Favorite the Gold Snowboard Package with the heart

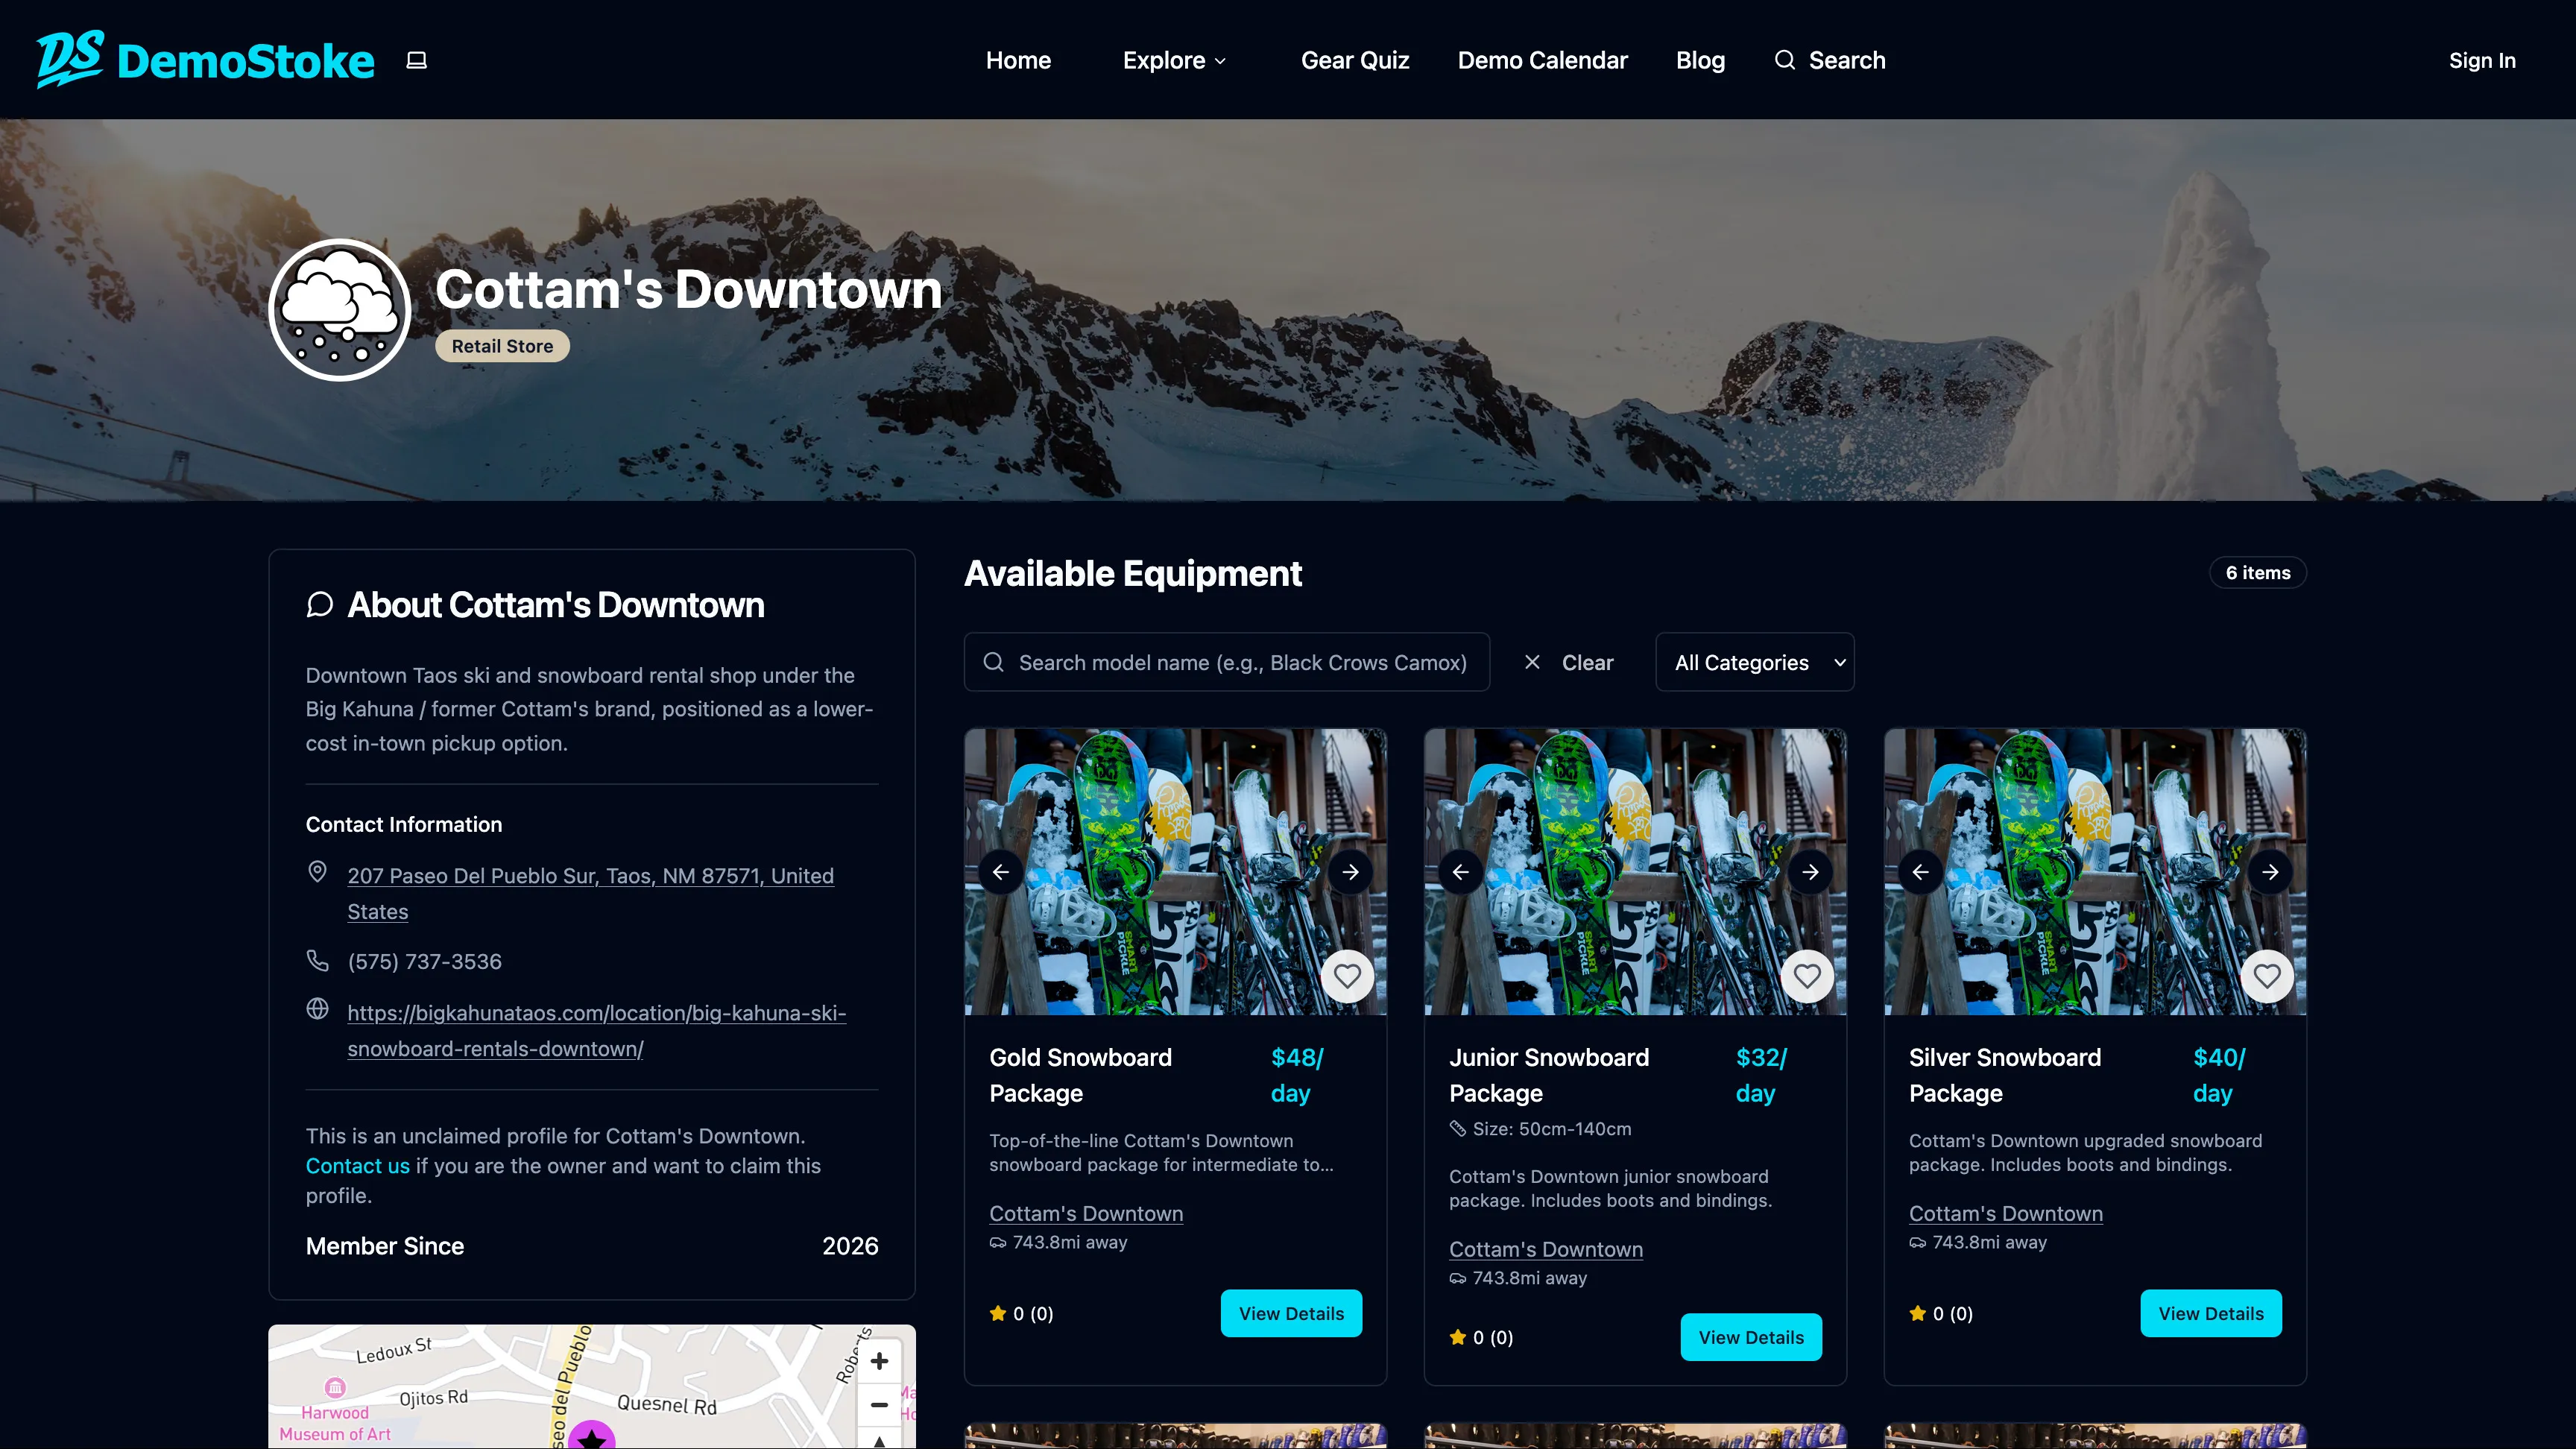point(1348,976)
